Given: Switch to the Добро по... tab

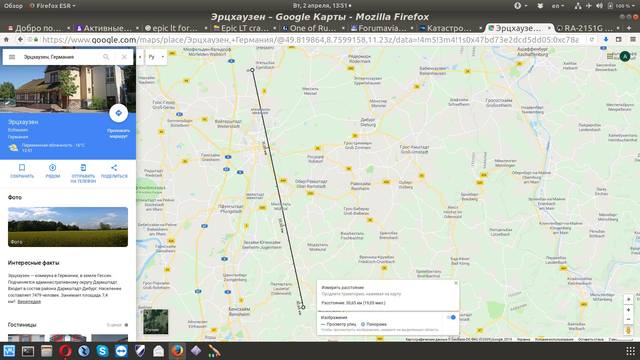Looking at the screenshot, I should click(38, 28).
